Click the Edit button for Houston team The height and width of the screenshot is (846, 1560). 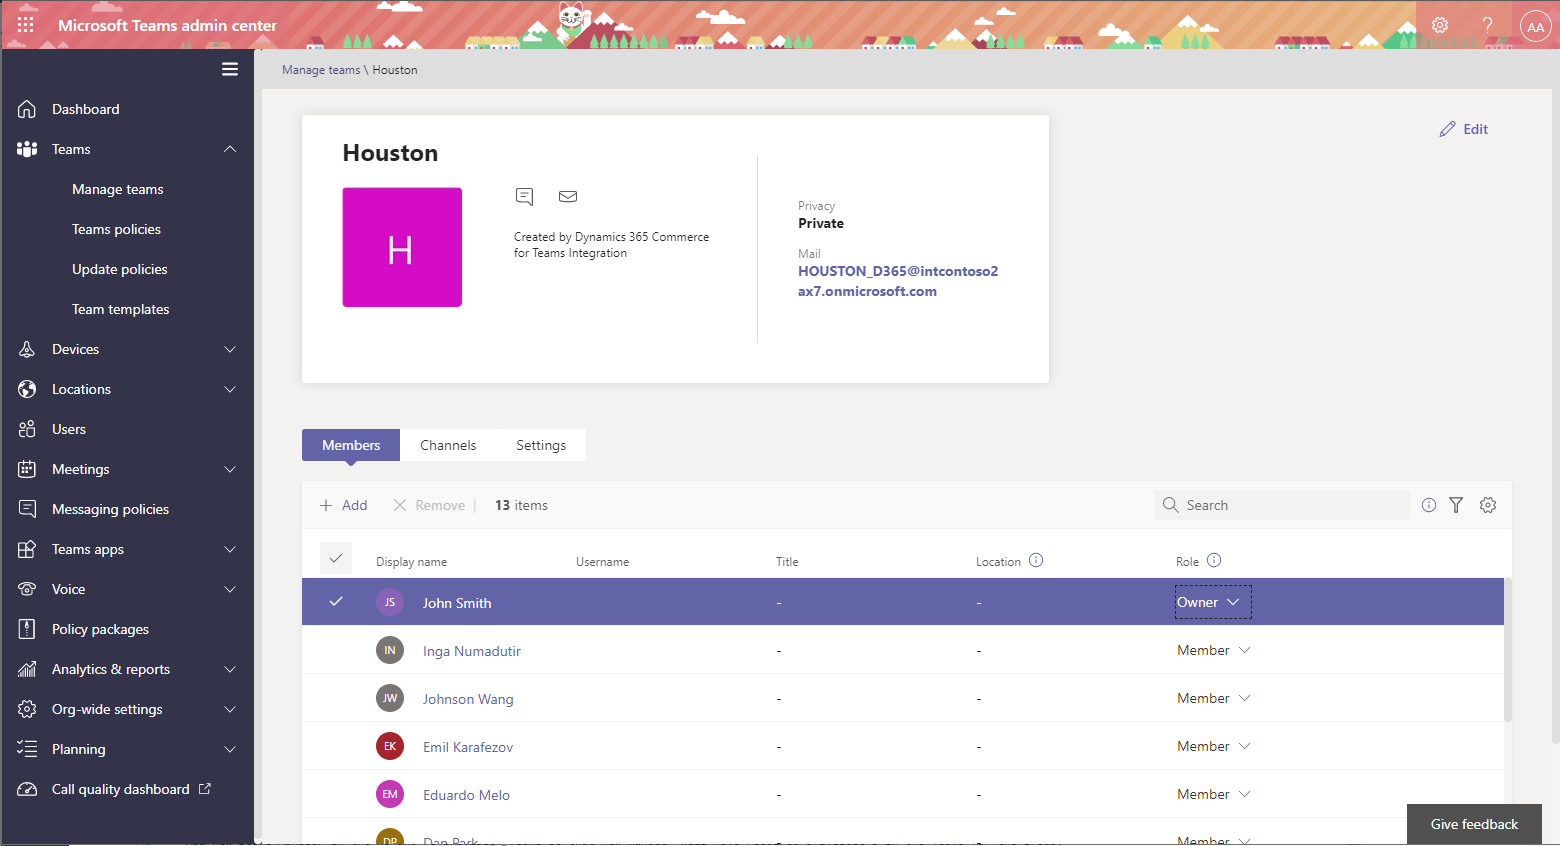click(1463, 128)
